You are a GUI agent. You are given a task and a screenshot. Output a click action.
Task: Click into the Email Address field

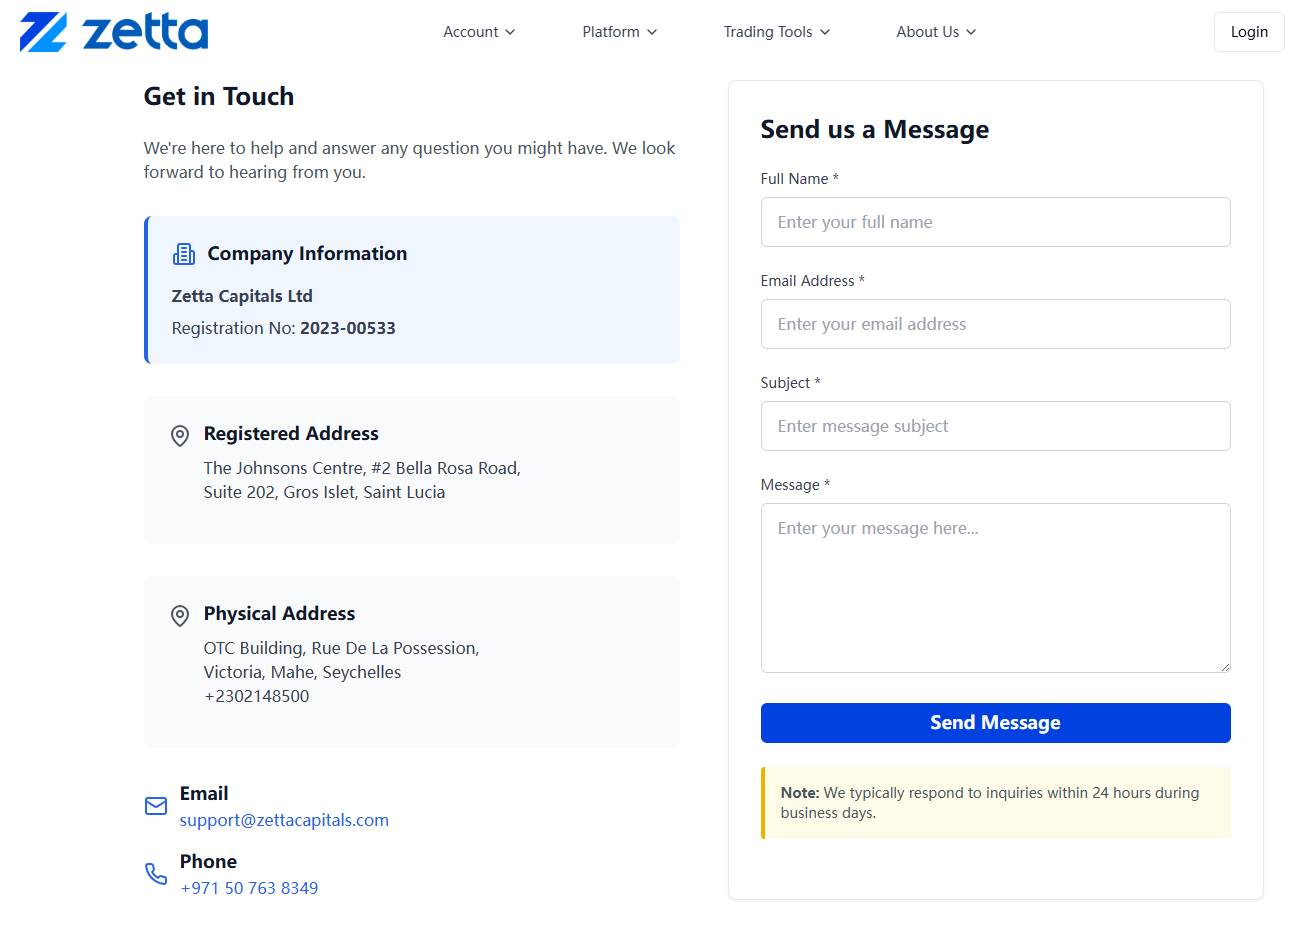click(x=995, y=324)
